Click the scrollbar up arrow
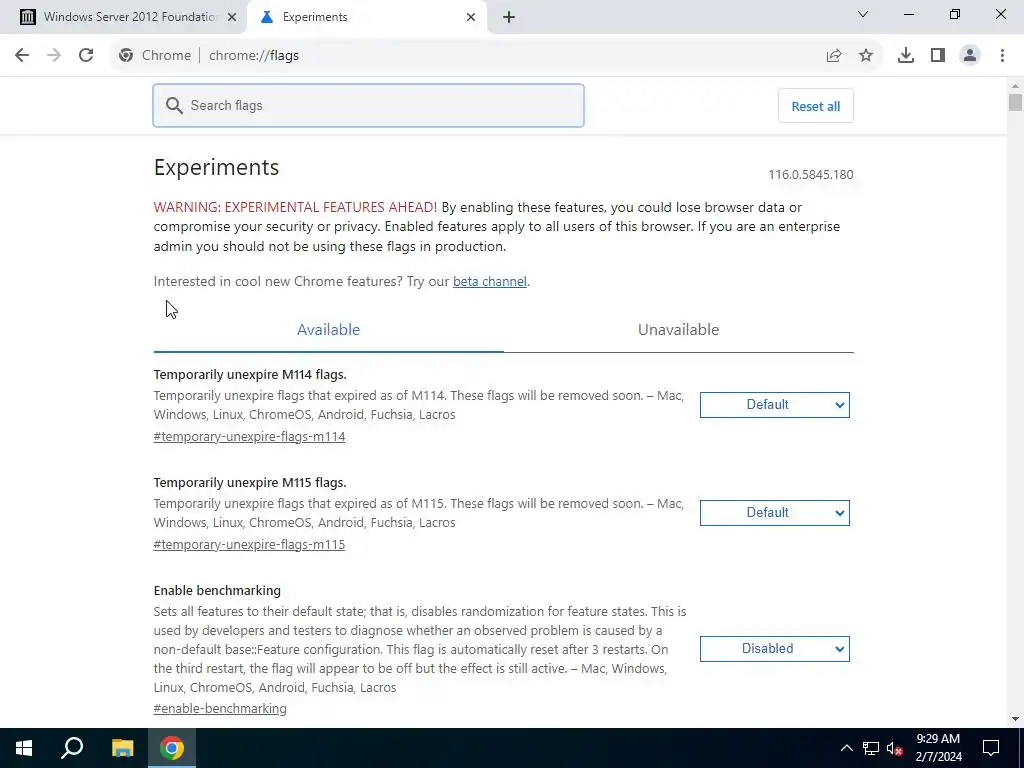 click(x=1015, y=86)
